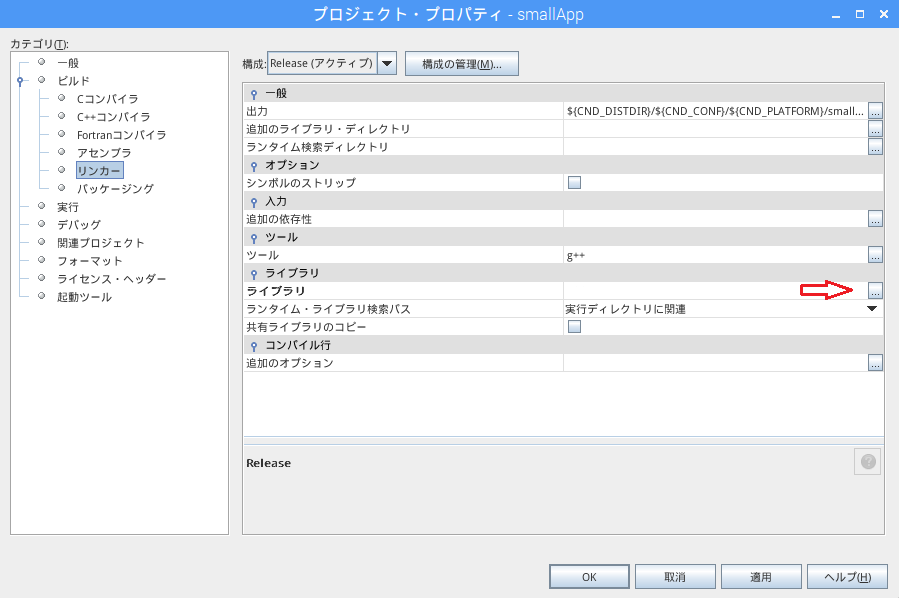Screen dimensions: 899x598
Task: Collapse the 一般 property section
Action: 254,93
